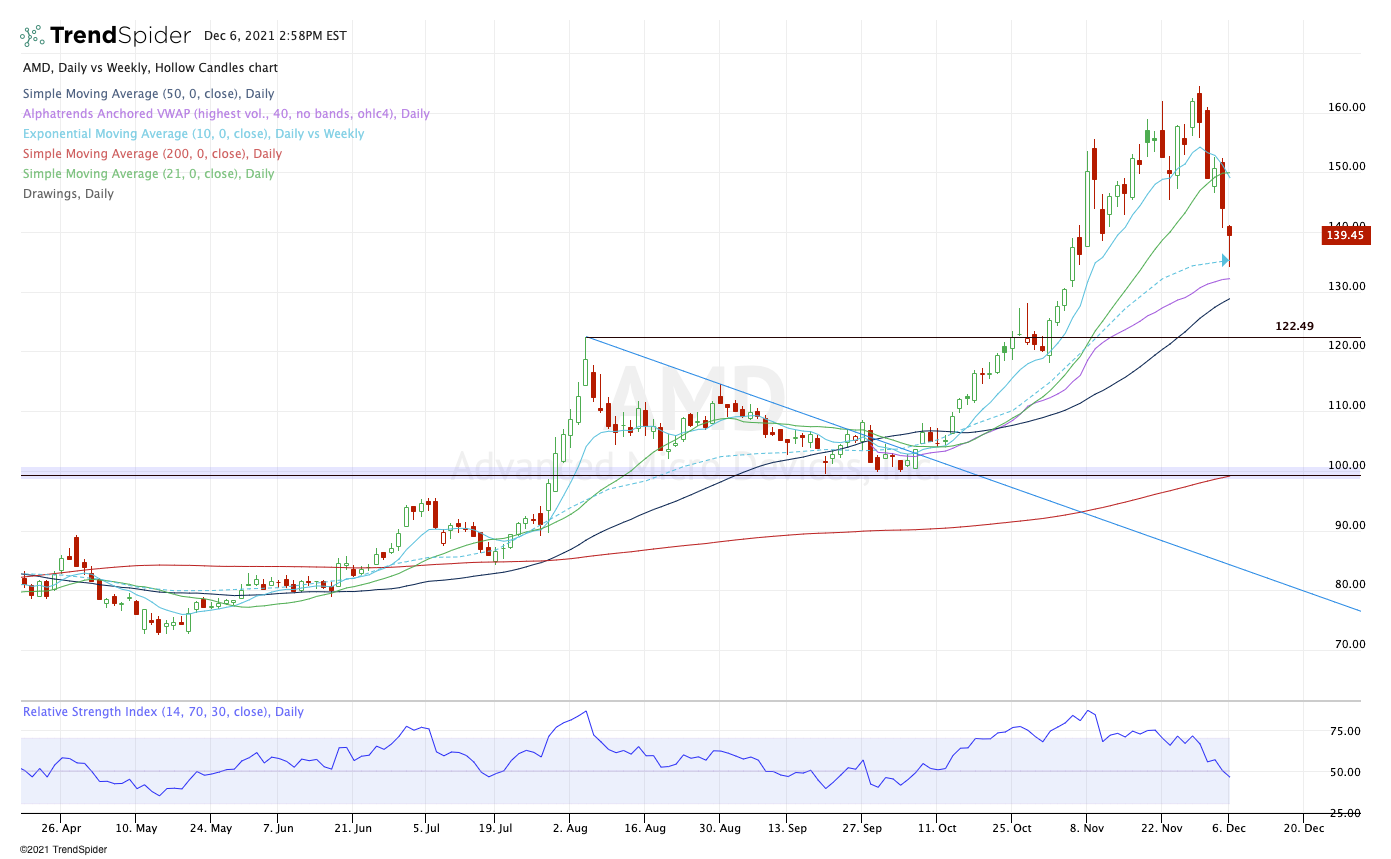The image size is (1391, 859).
Task: Click the 25 Oct date on the time axis
Action: pyautogui.click(x=1010, y=828)
